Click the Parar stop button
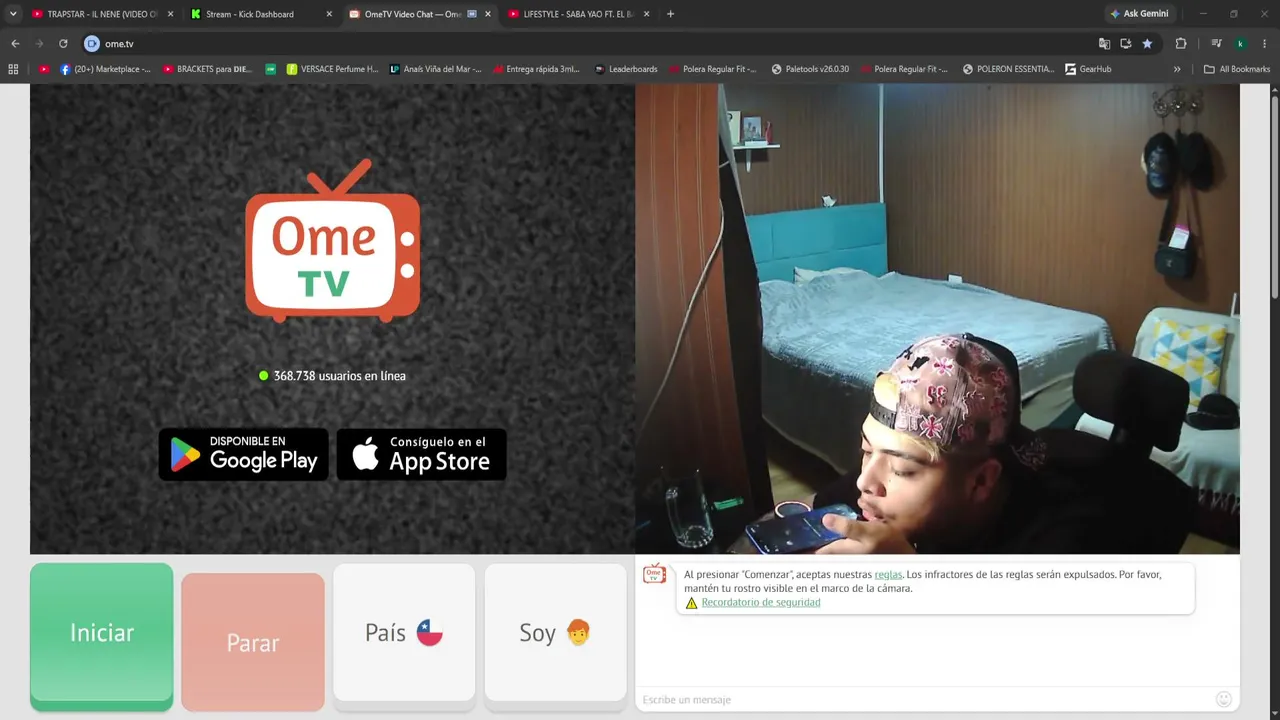 tap(253, 642)
